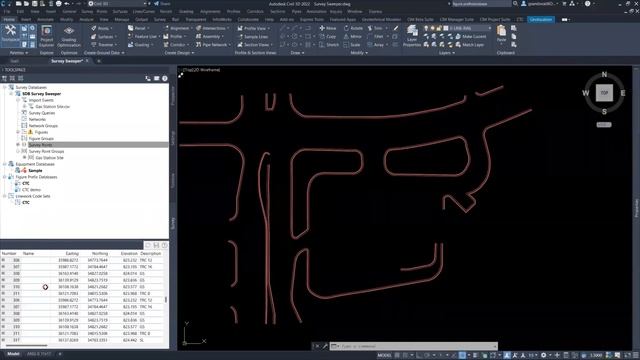This screenshot has width=640, height=360.
Task: Select Figure Groups tree item
Action: (41, 138)
